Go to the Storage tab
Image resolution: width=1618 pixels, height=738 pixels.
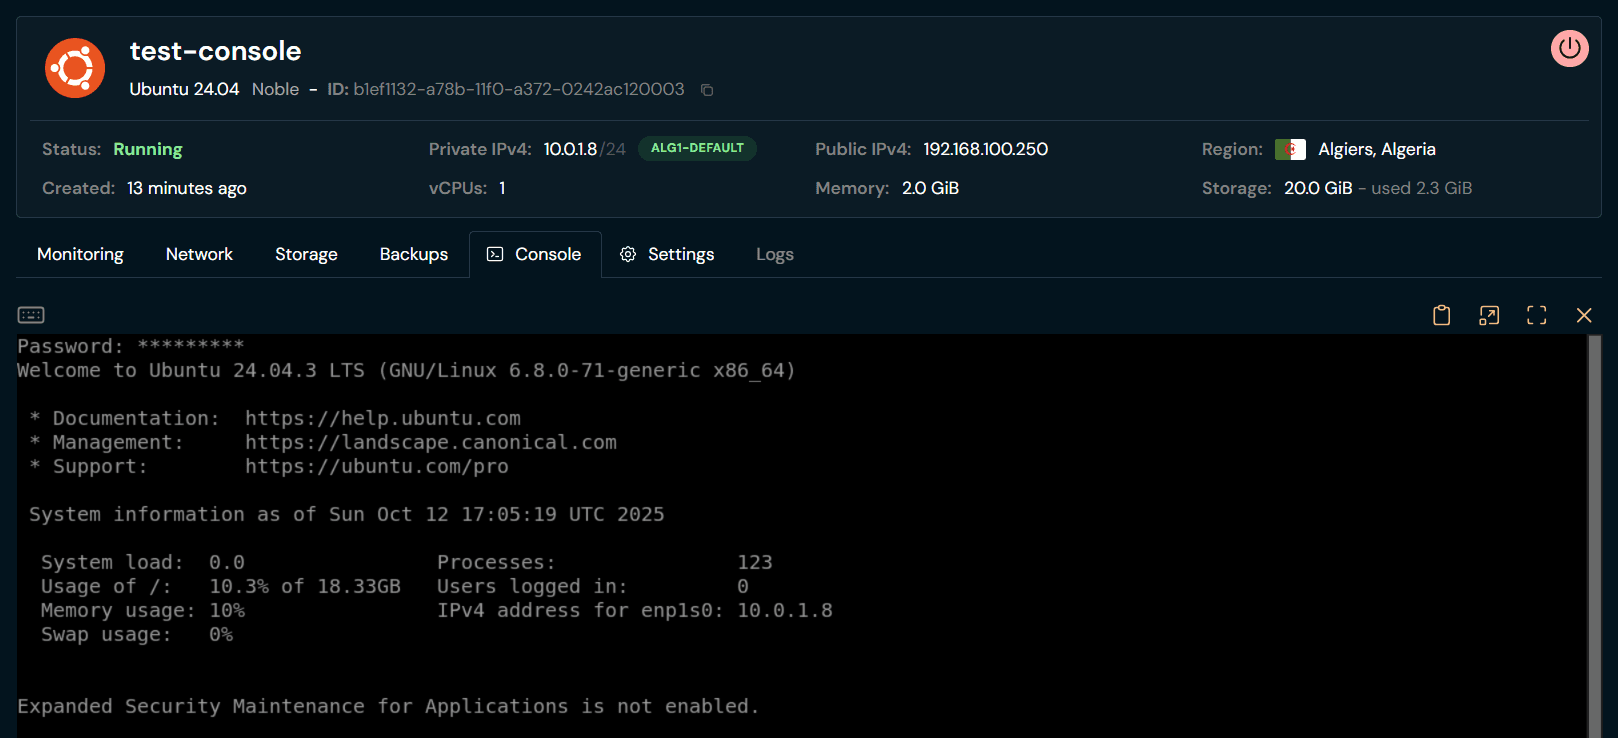pos(306,254)
